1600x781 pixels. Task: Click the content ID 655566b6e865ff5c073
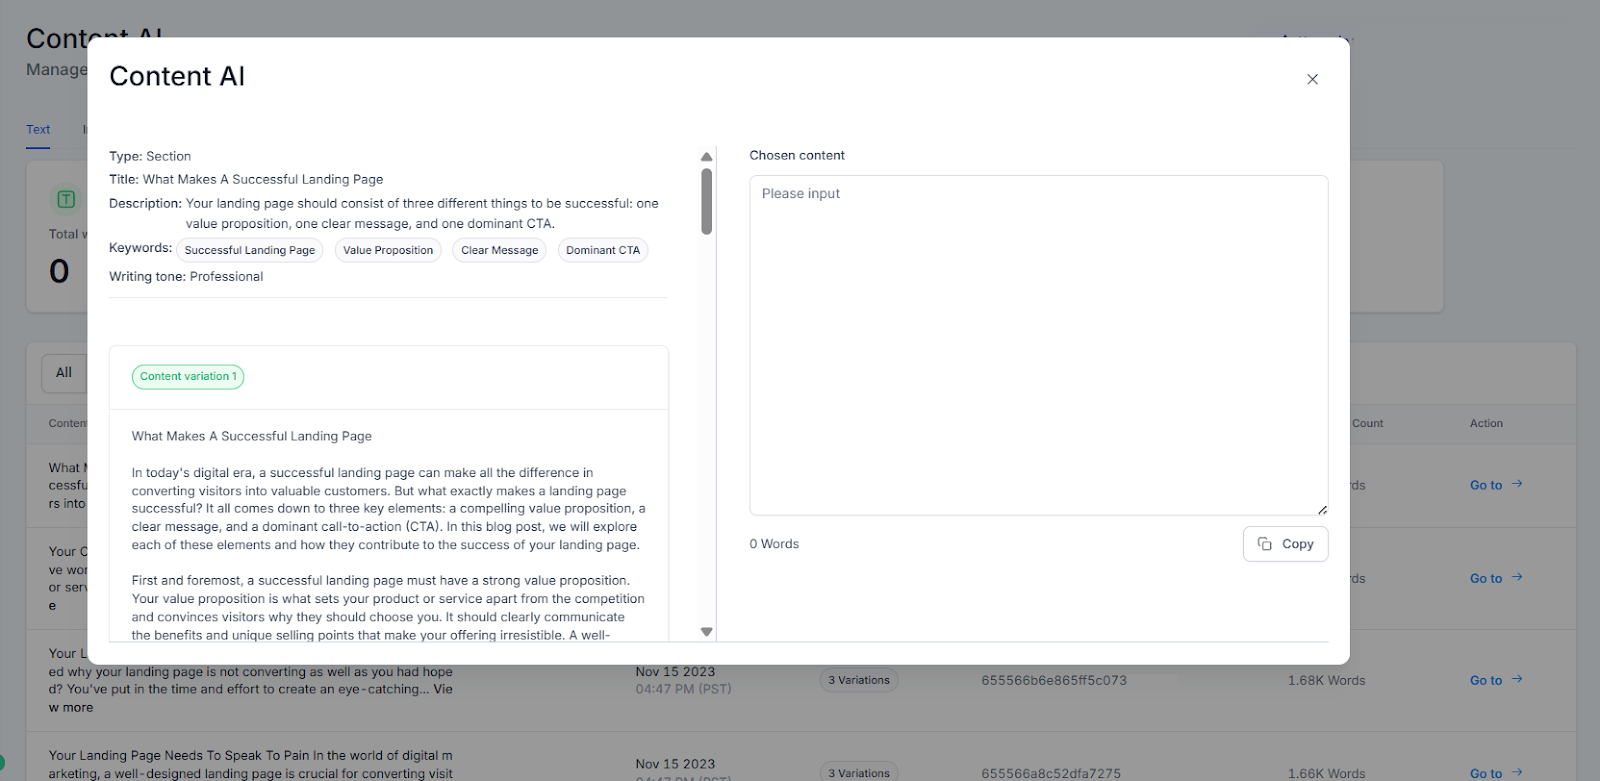pyautogui.click(x=1054, y=680)
